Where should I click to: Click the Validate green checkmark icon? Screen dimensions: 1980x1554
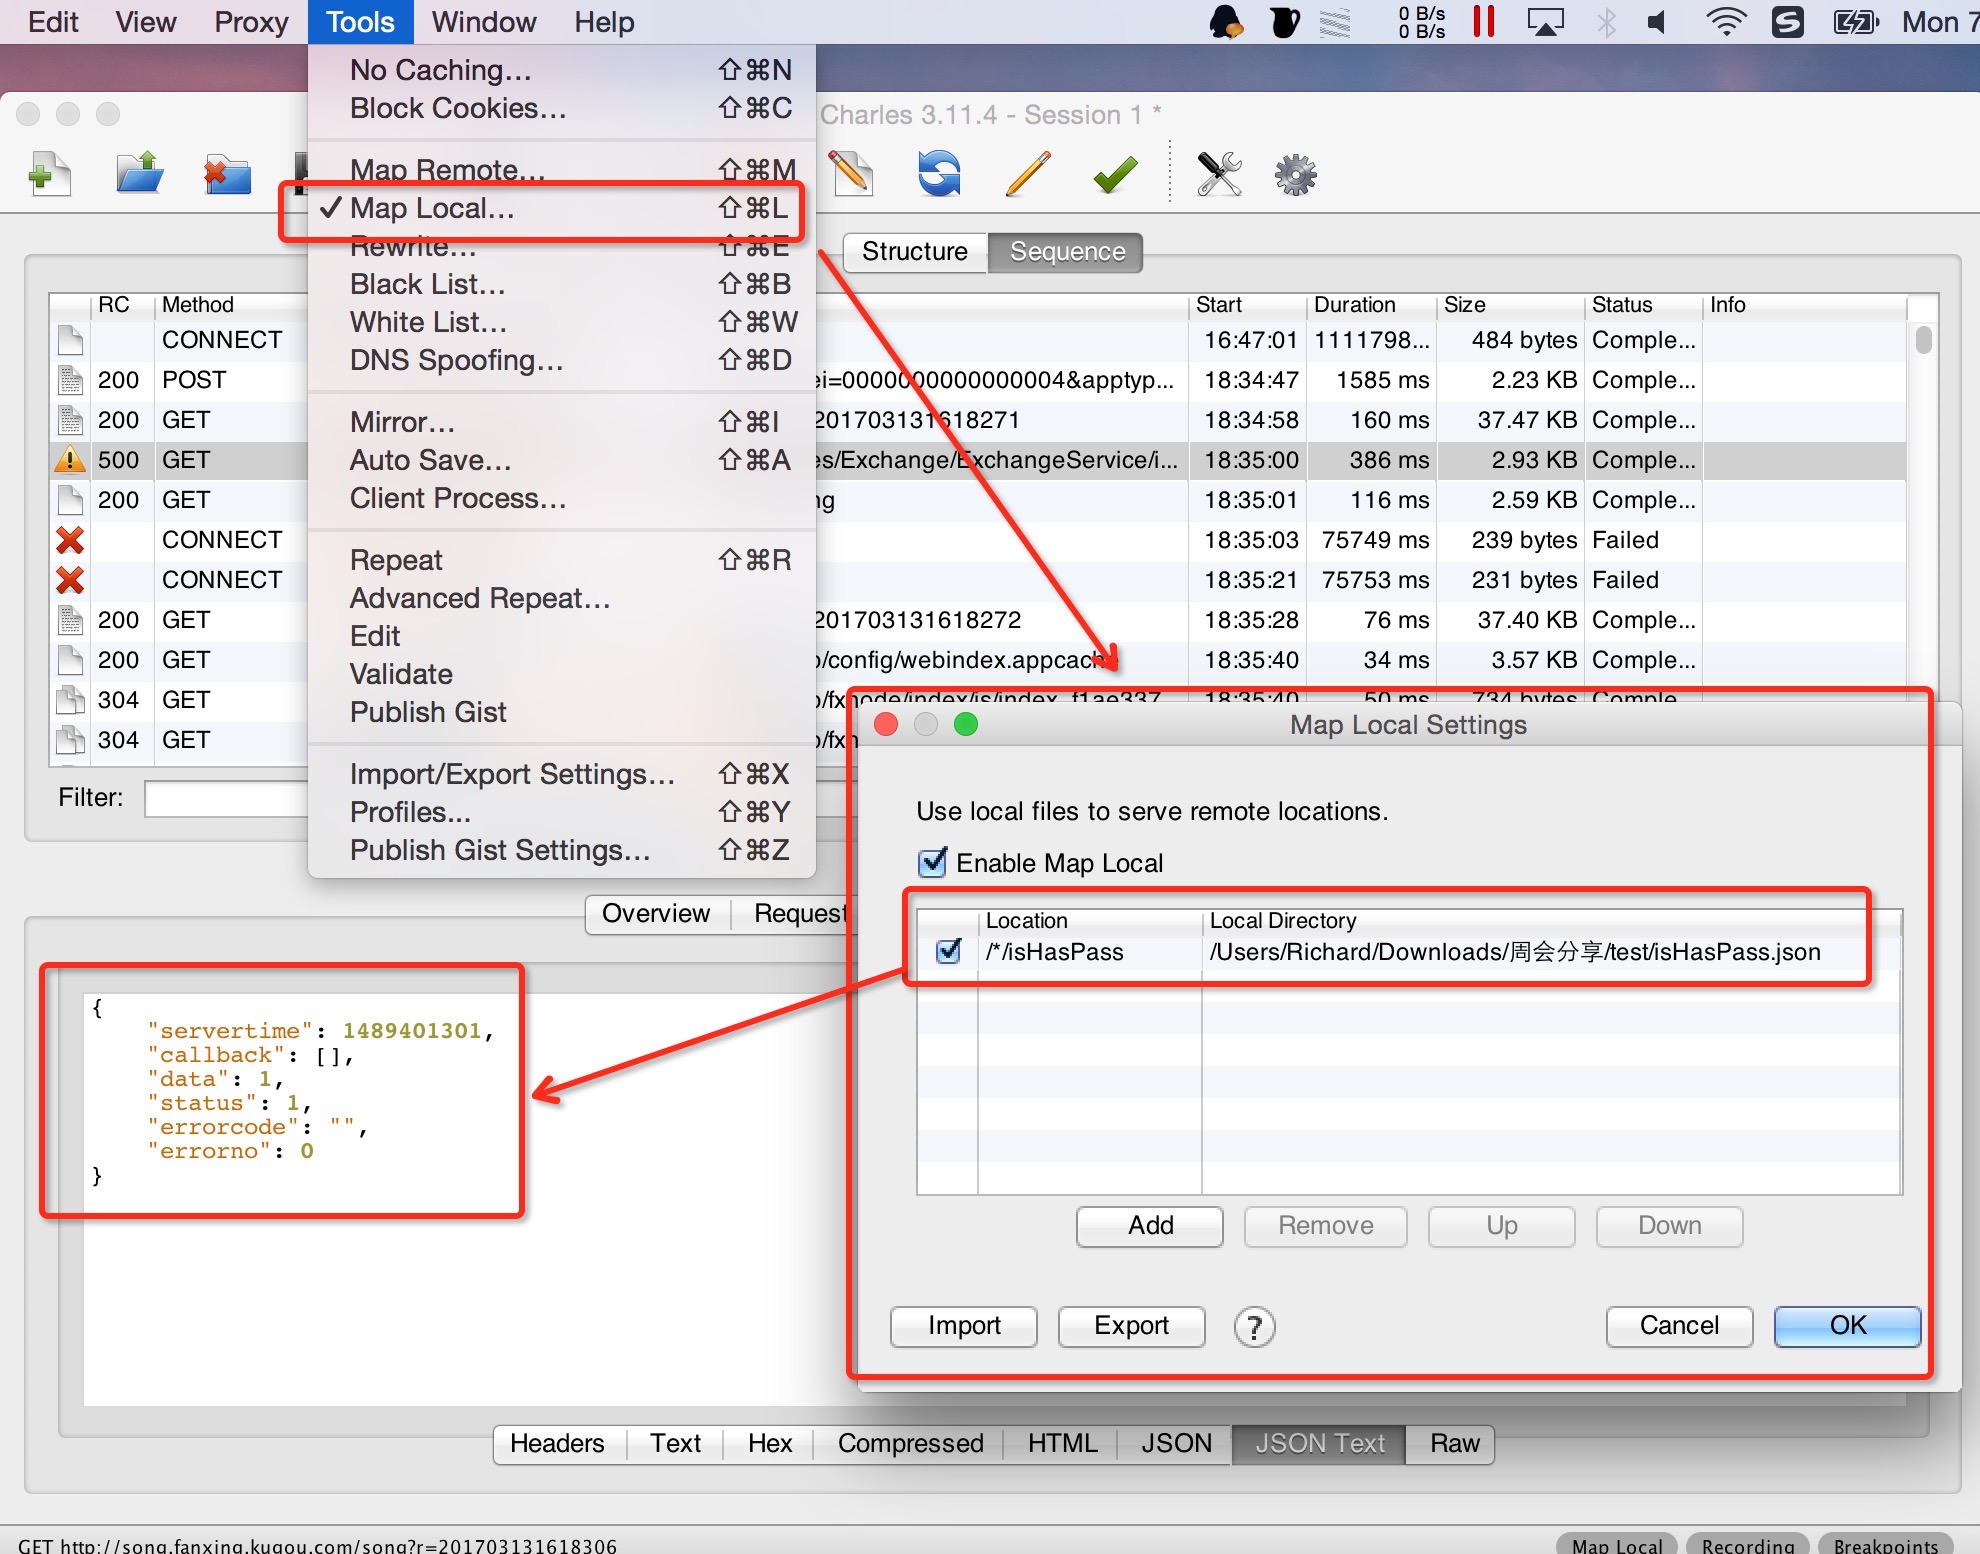(x=1115, y=175)
